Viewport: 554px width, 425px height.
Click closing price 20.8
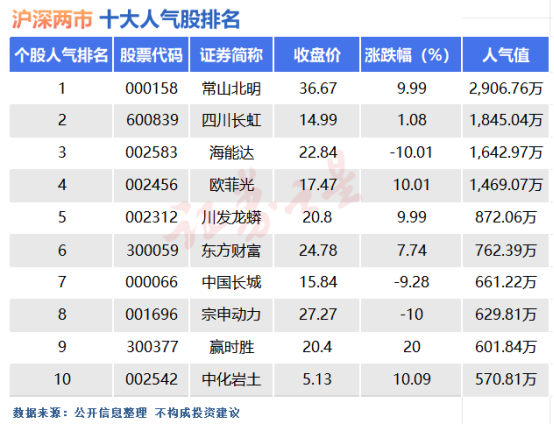point(317,217)
